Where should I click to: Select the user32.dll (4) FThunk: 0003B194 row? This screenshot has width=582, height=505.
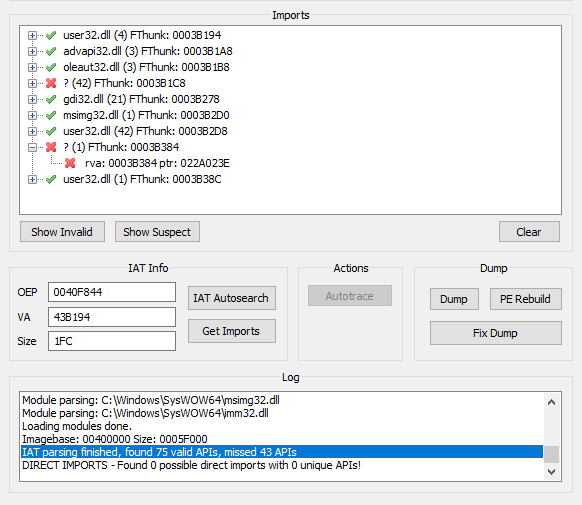[x=142, y=35]
